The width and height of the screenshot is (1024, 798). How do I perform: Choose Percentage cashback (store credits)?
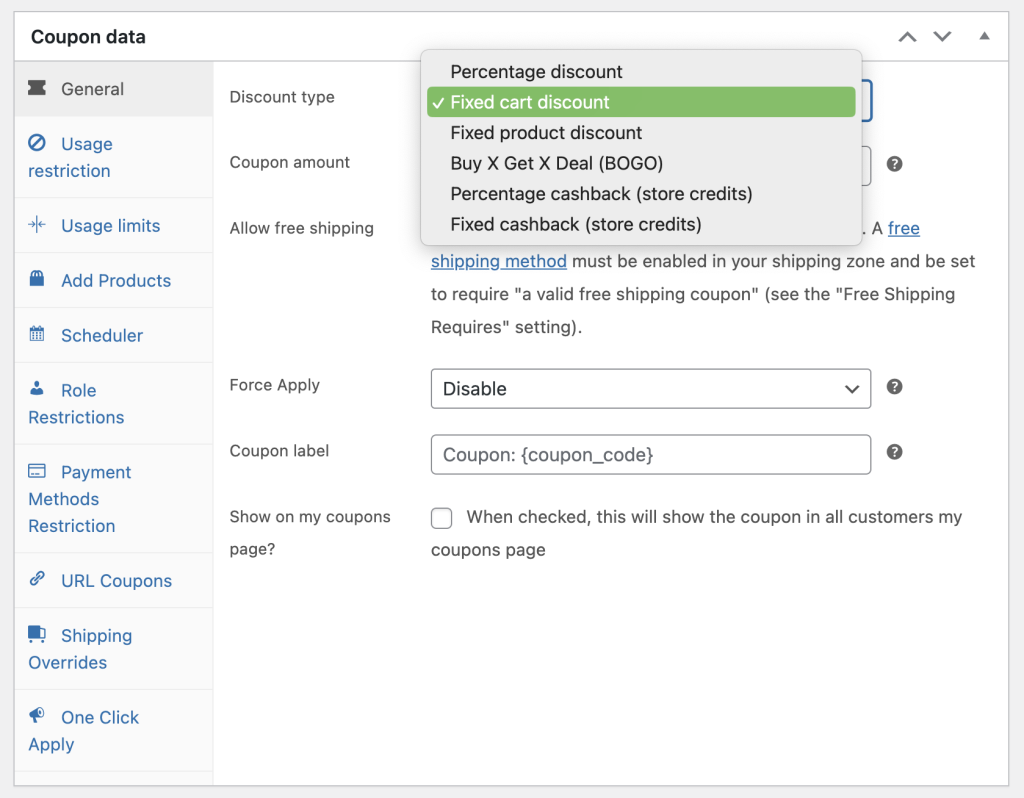click(641, 194)
